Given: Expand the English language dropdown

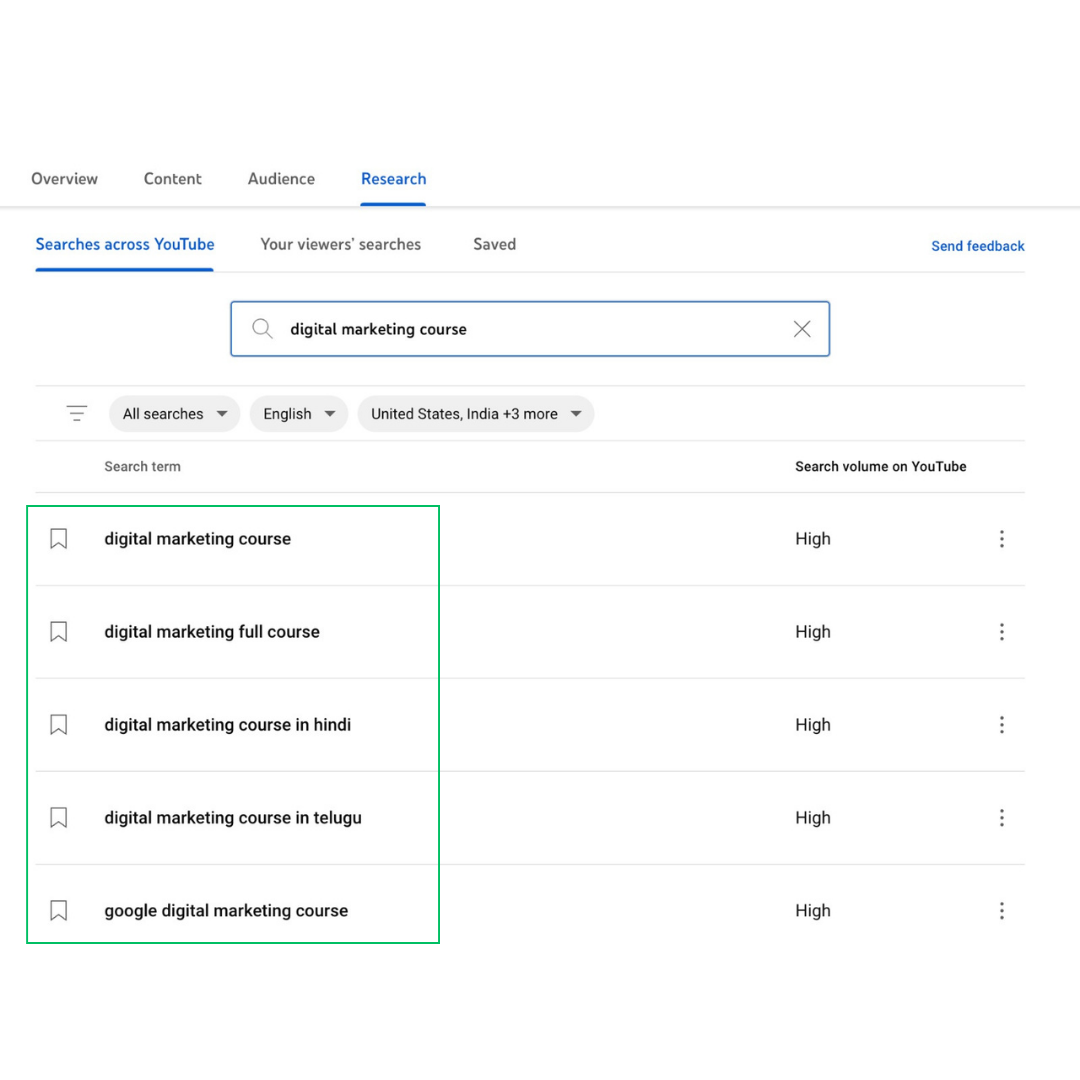Looking at the screenshot, I should pos(299,414).
